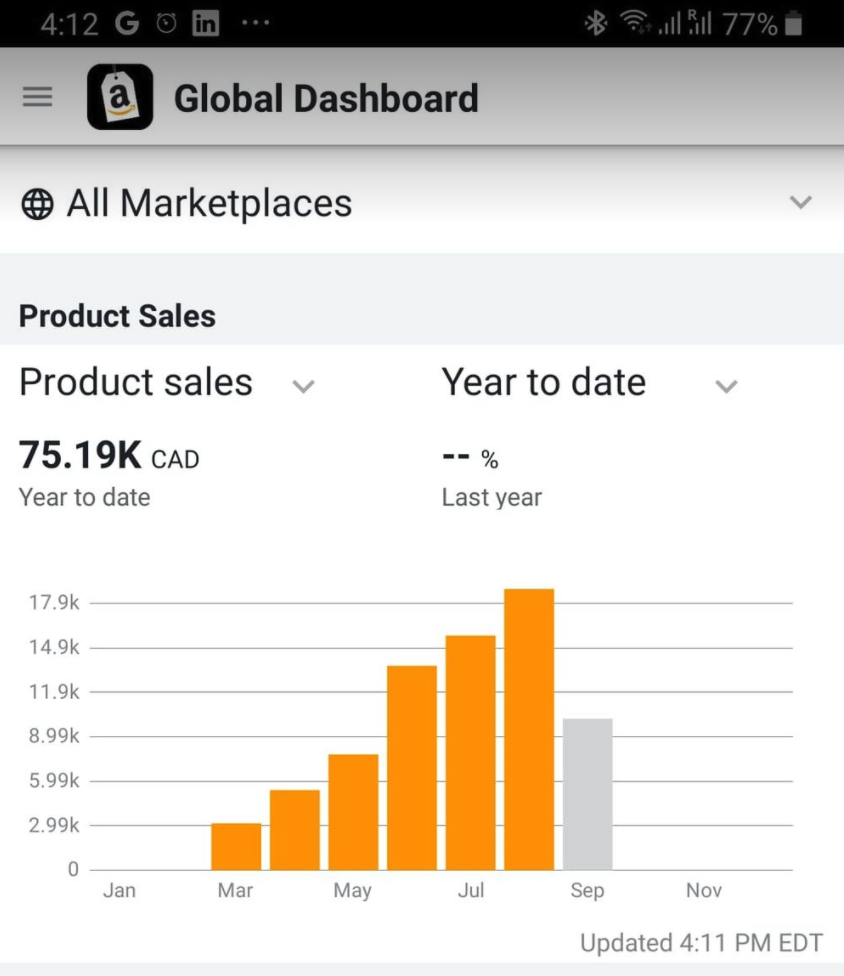This screenshot has width=844, height=976.
Task: Open the Year to date range dropdown
Action: click(726, 387)
